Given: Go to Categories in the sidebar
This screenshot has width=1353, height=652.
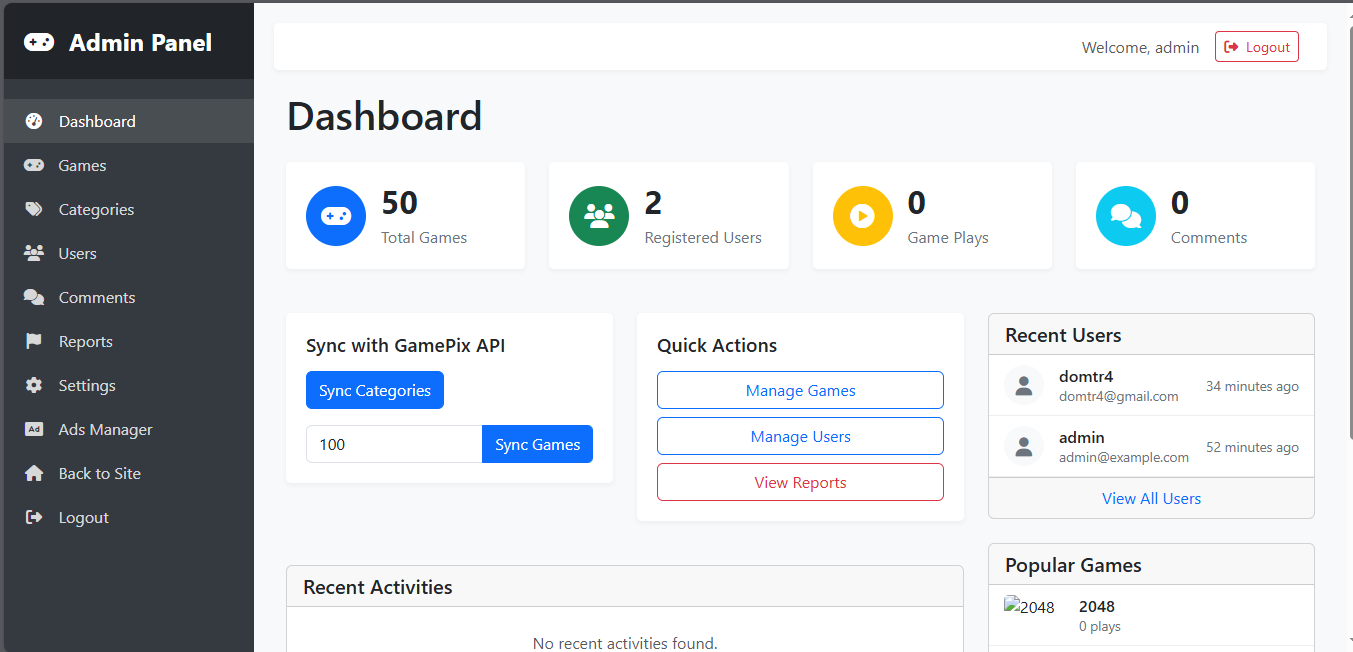Looking at the screenshot, I should [129, 209].
